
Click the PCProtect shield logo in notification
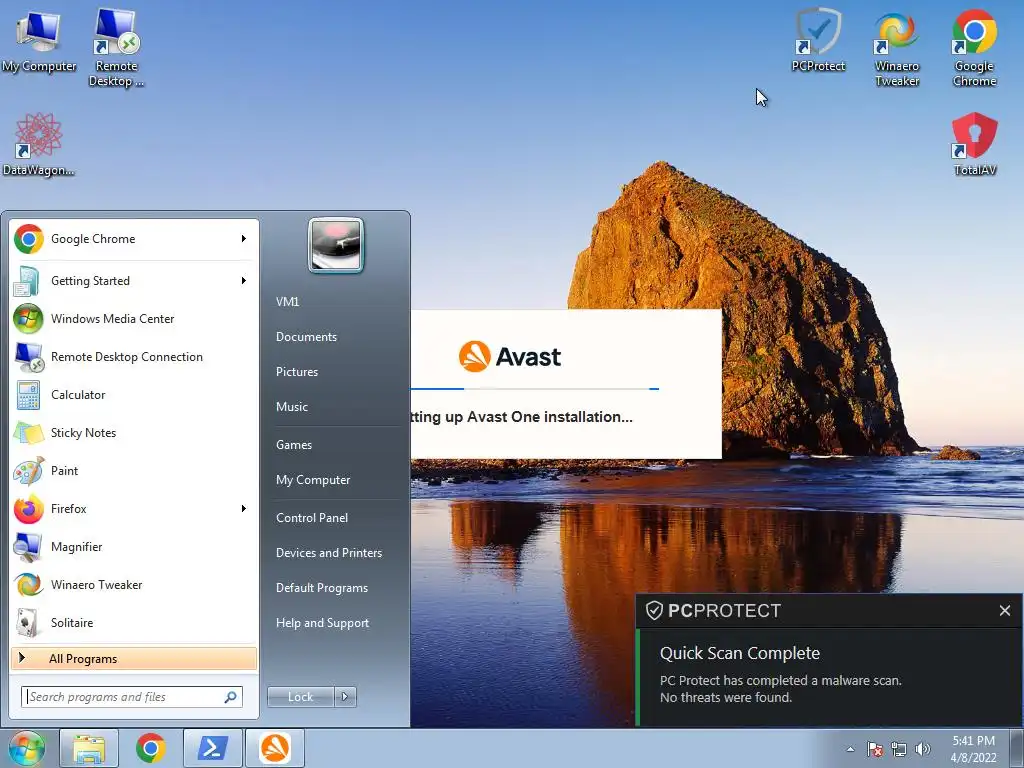[x=654, y=611]
